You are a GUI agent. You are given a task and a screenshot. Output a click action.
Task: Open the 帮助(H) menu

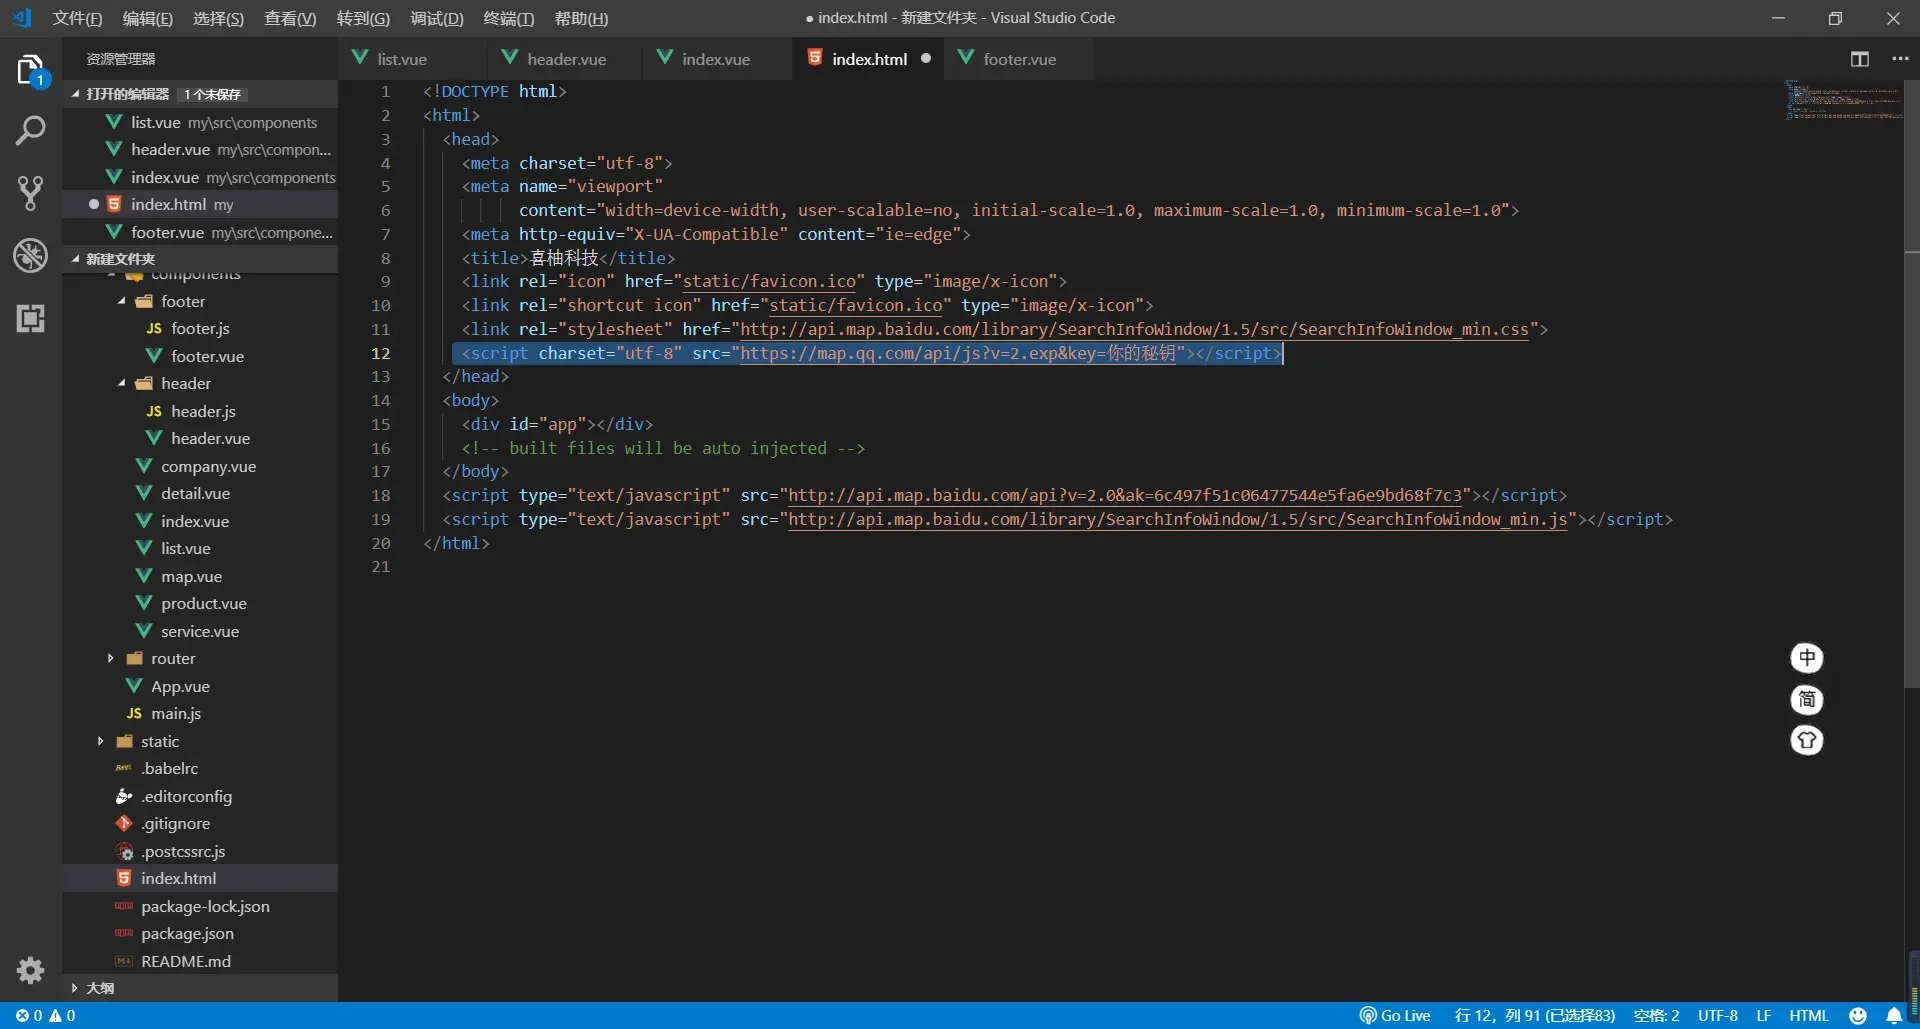click(x=581, y=18)
